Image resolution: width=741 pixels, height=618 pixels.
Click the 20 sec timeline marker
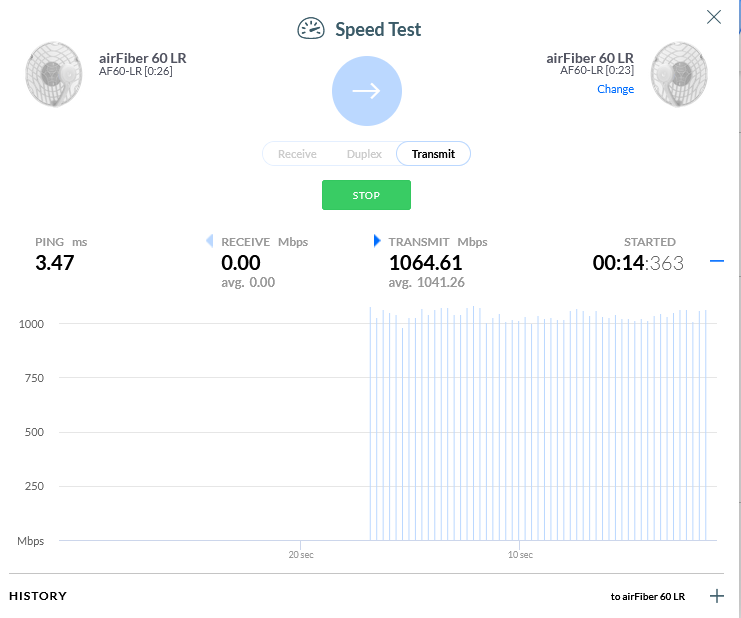click(301, 554)
